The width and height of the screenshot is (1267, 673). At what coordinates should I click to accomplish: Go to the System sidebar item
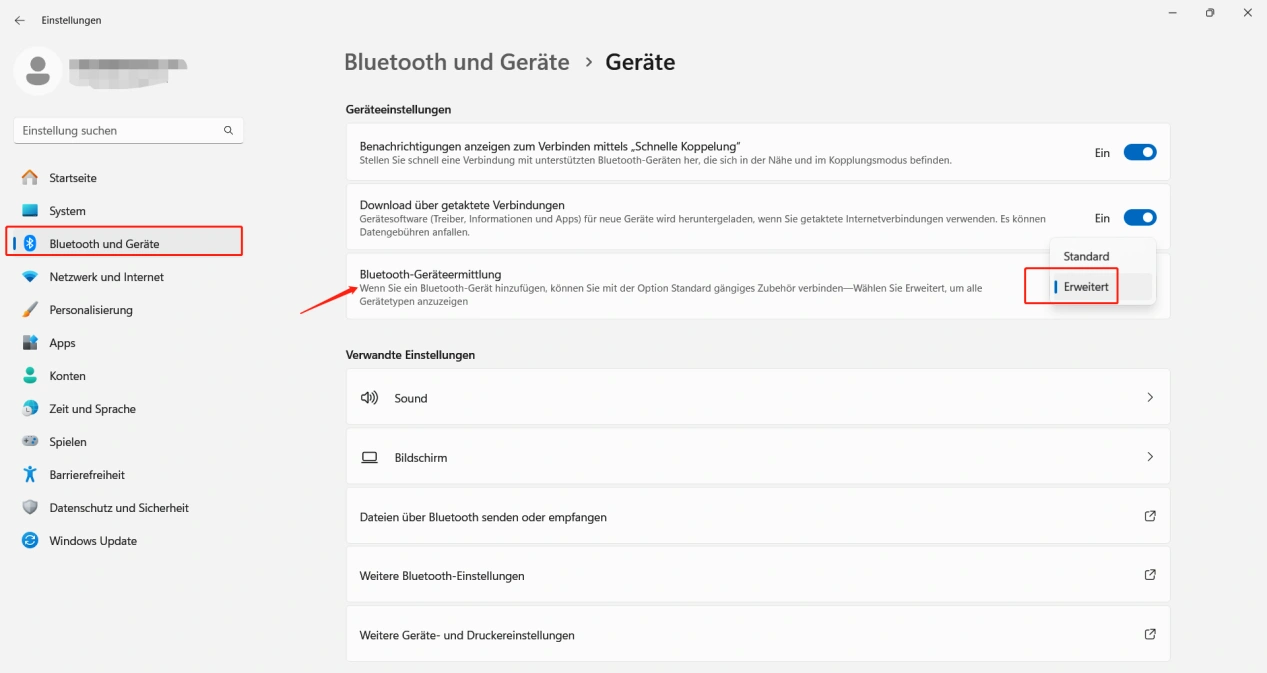click(67, 211)
